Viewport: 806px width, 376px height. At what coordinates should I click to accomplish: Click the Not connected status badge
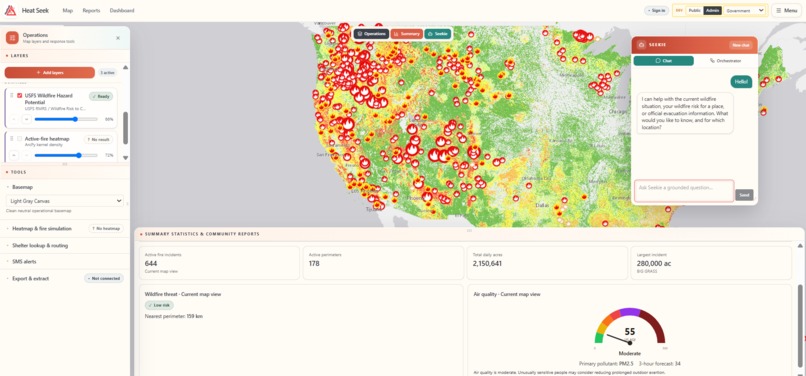[x=104, y=278]
